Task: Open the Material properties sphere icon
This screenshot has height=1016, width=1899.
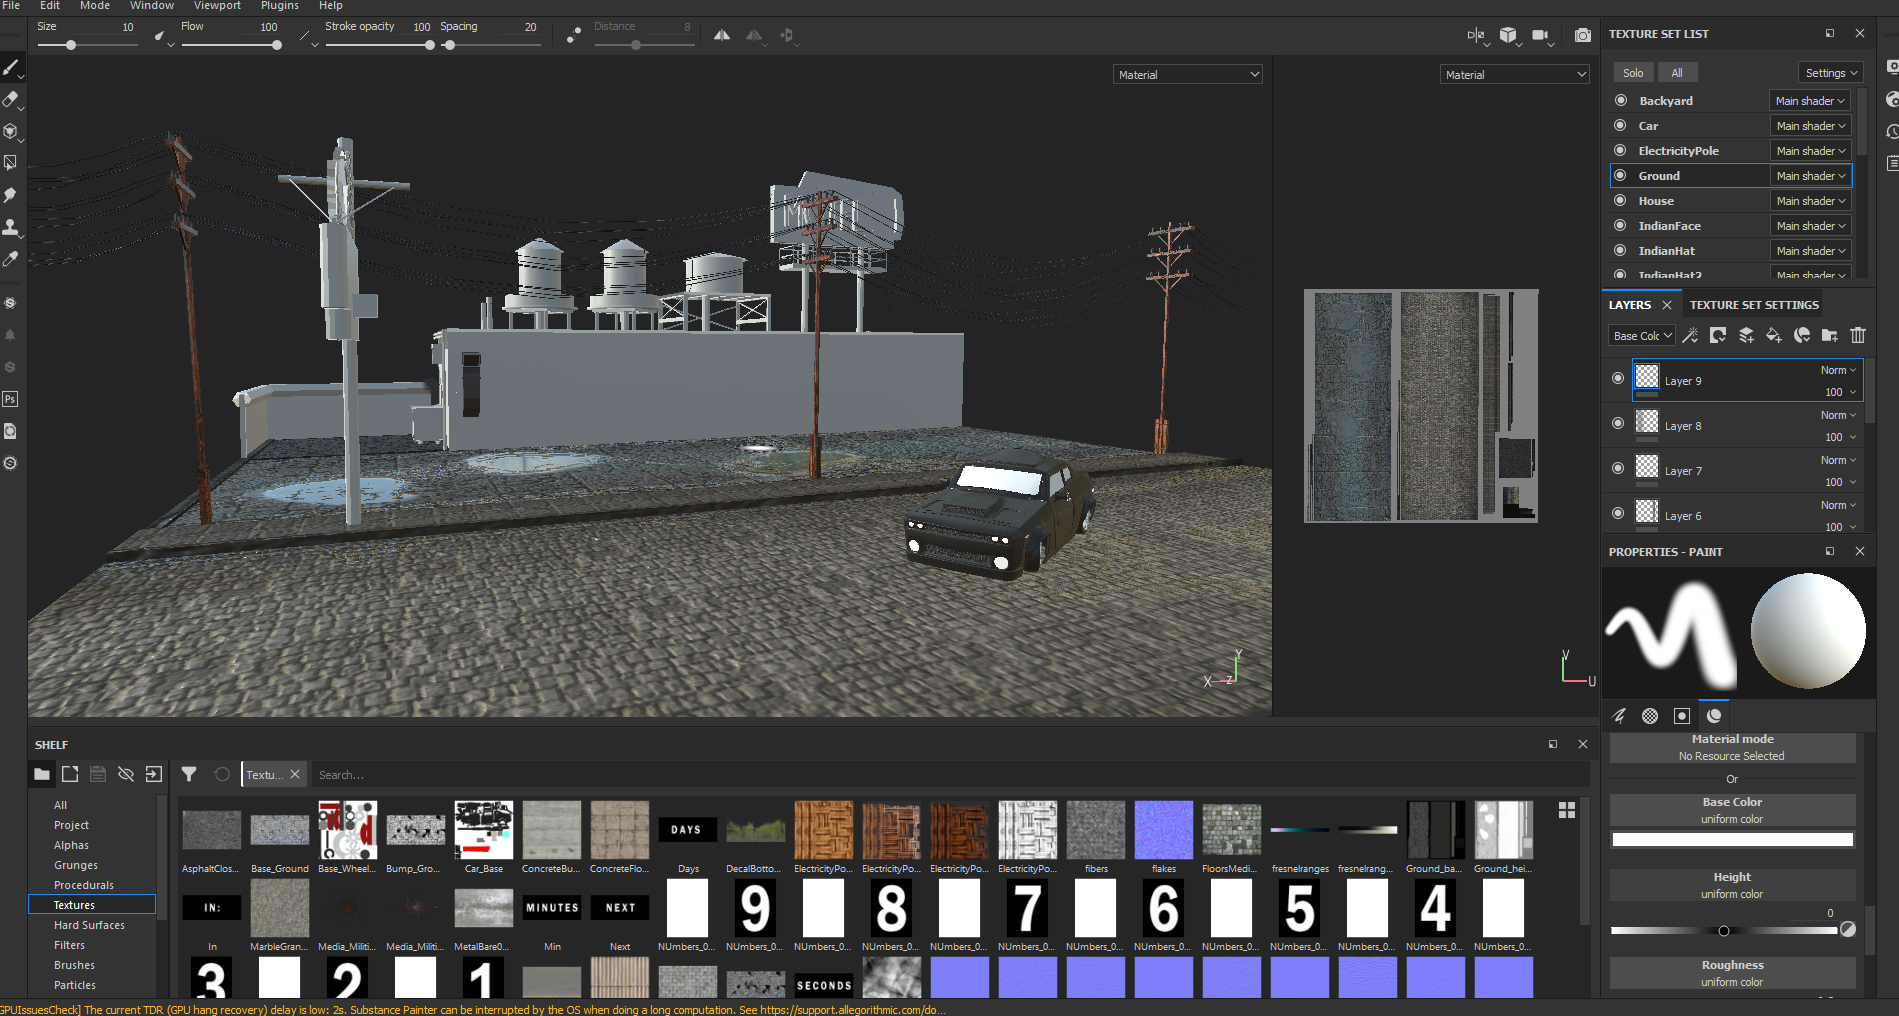Action: 1714,716
